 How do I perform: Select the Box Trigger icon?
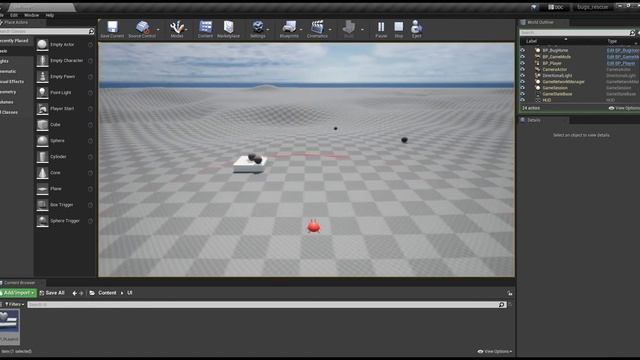(x=42, y=204)
